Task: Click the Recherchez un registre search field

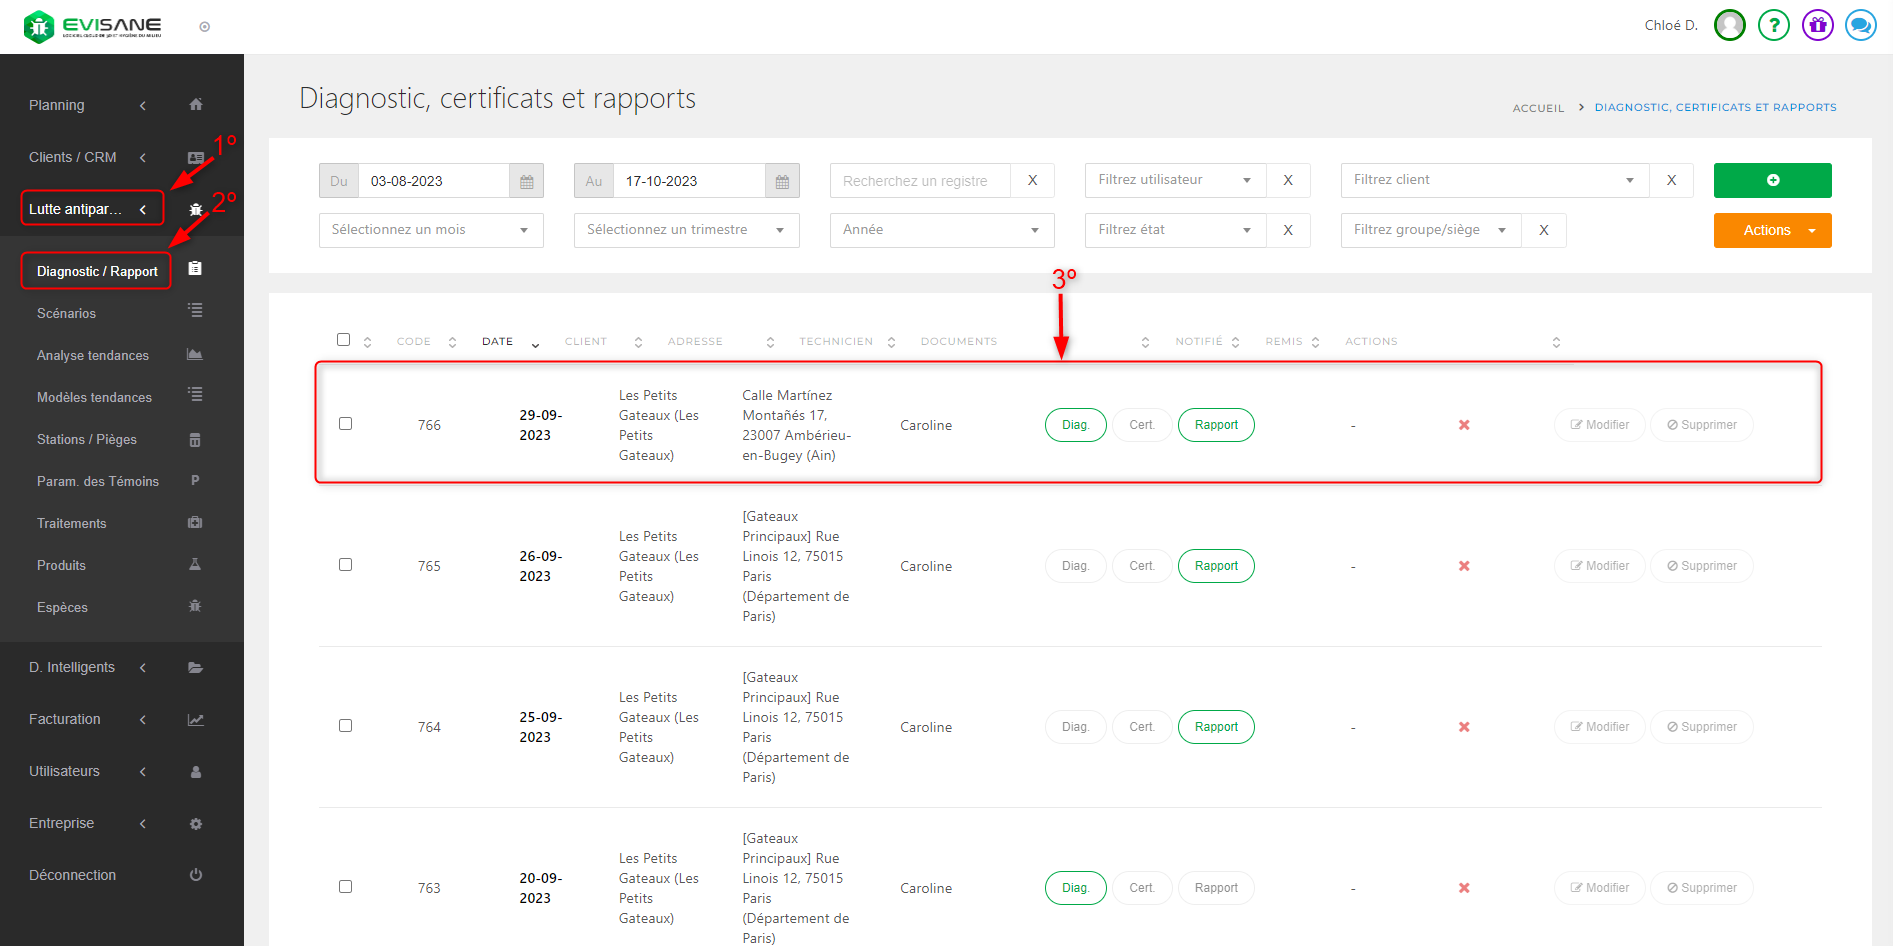Action: click(x=919, y=181)
